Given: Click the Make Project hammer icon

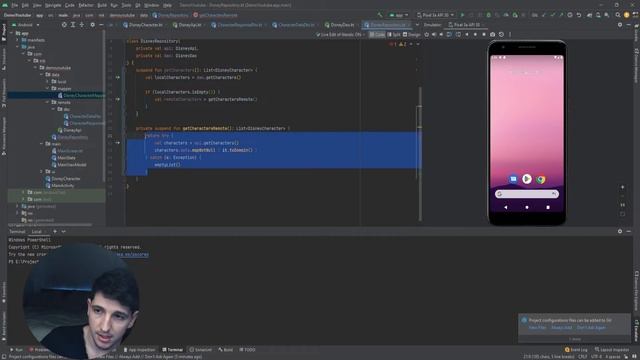Looking at the screenshot, I should tap(380, 15).
